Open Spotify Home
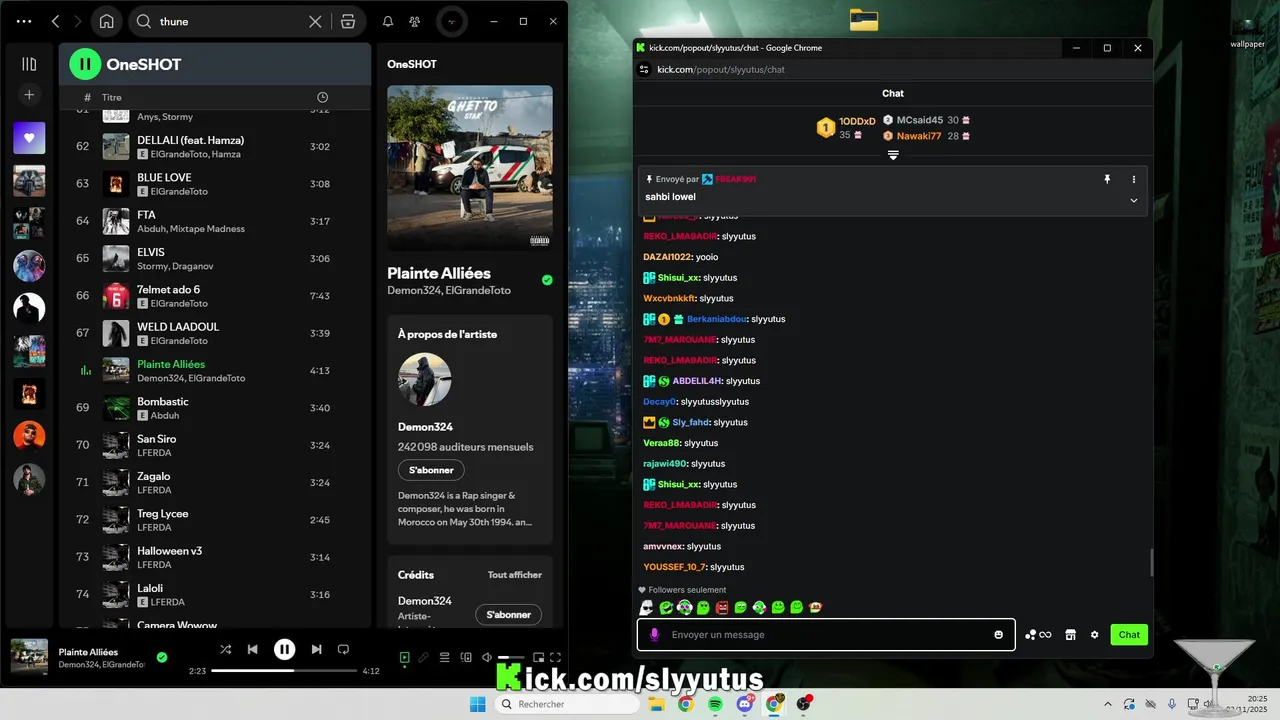Viewport: 1280px width, 720px height. click(x=106, y=21)
